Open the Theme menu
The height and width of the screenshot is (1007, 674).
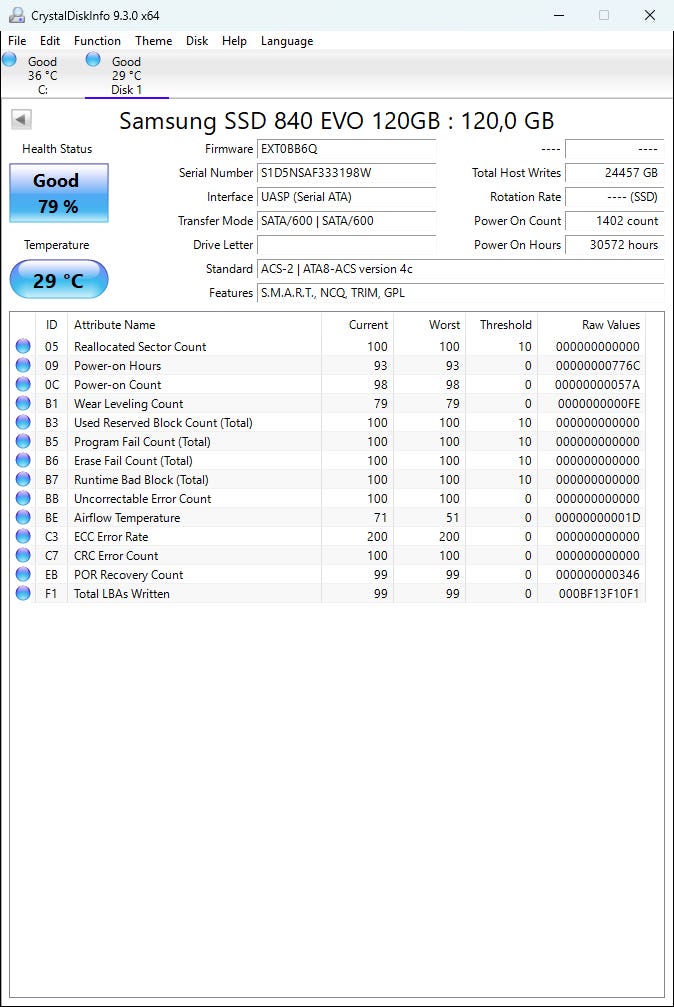tap(154, 40)
